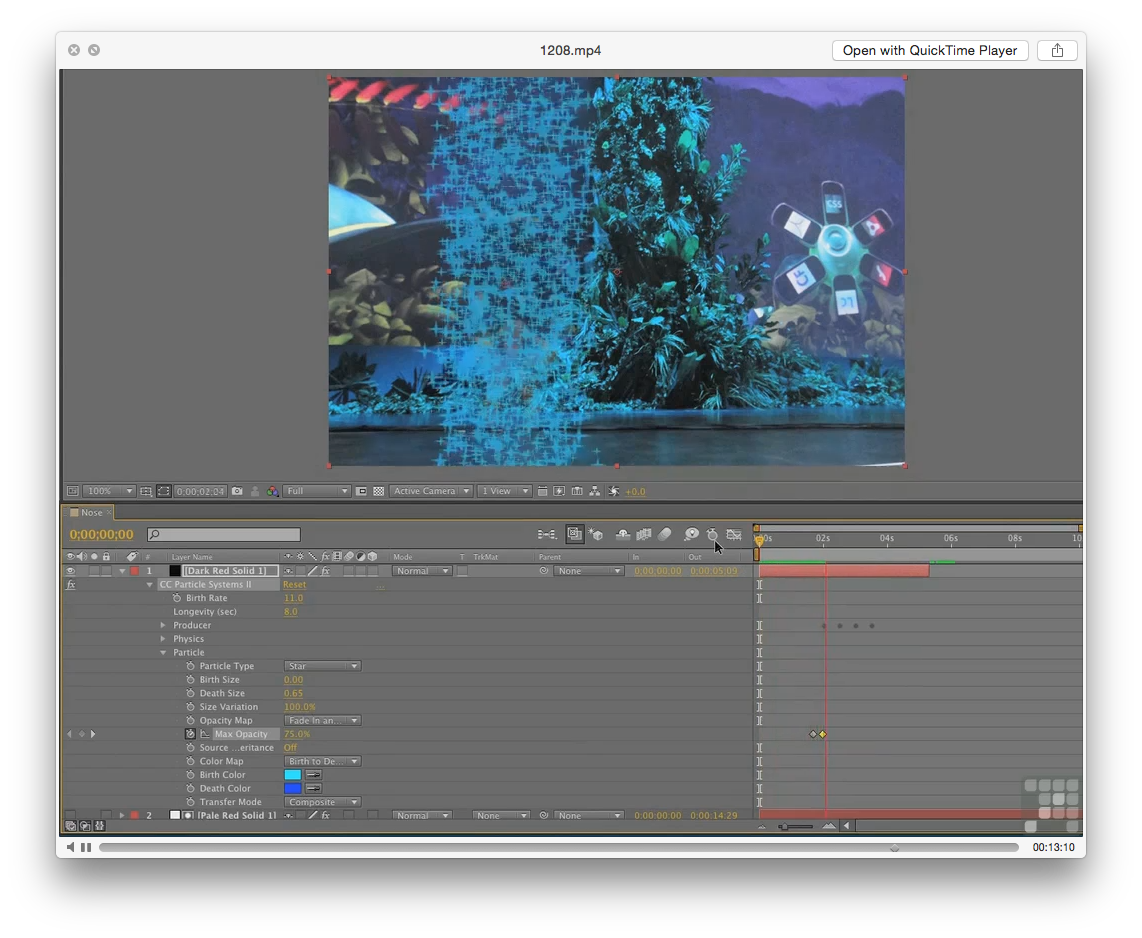The width and height of the screenshot is (1142, 938).
Task: Add or remove Max Opacity keyframe diamond
Action: click(x=82, y=734)
